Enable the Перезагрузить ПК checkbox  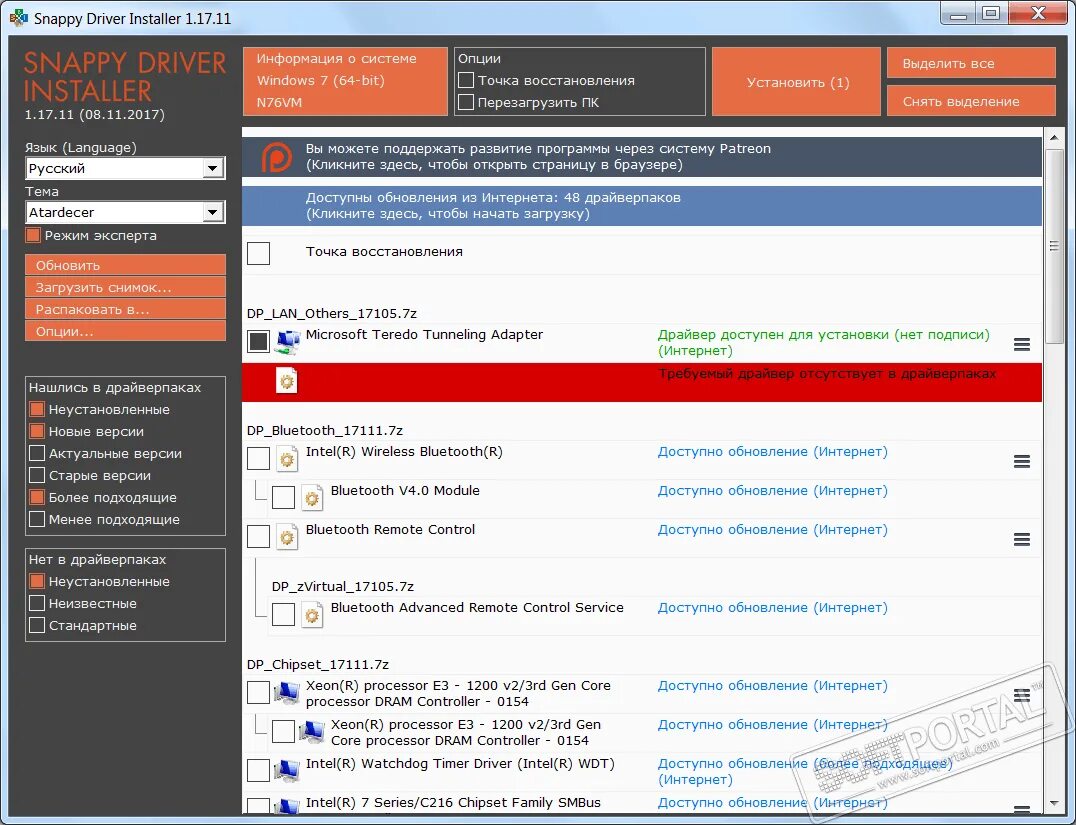[x=466, y=102]
